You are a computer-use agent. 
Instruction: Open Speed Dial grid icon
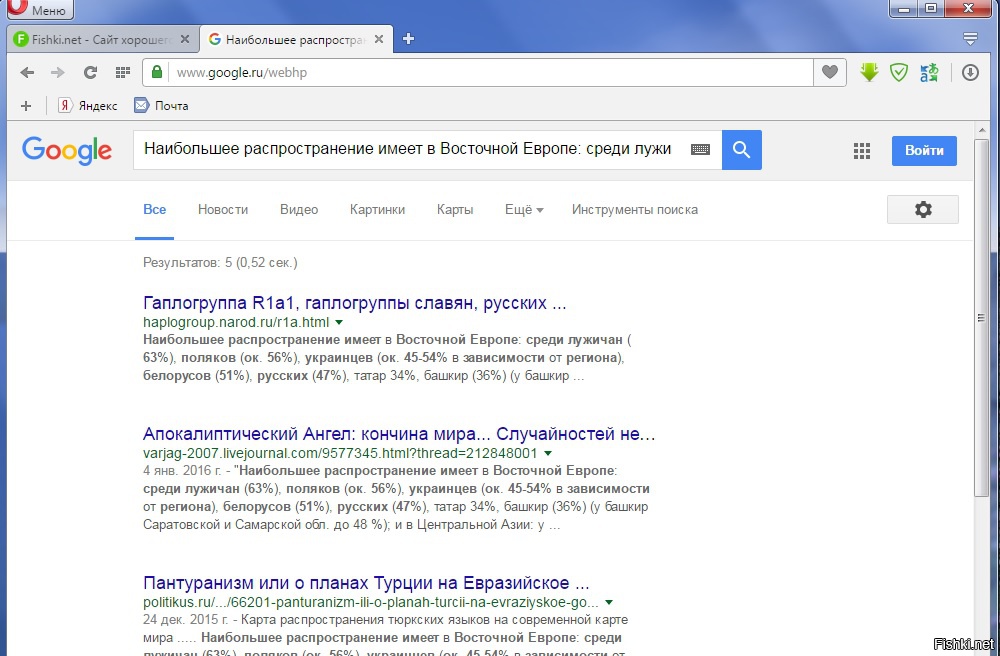pos(123,73)
